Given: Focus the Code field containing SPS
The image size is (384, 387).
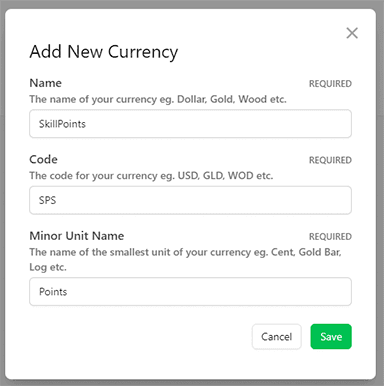Looking at the screenshot, I should click(190, 200).
